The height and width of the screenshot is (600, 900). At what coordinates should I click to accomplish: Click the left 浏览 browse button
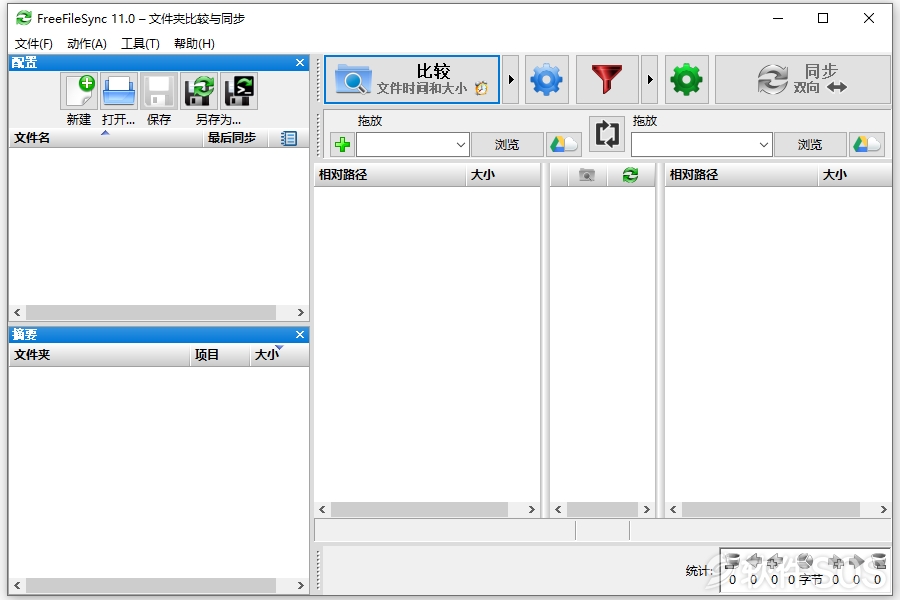tap(507, 144)
